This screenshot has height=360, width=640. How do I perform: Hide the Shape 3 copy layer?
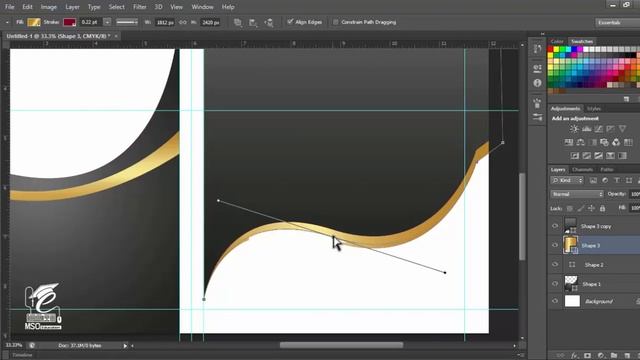(555, 226)
